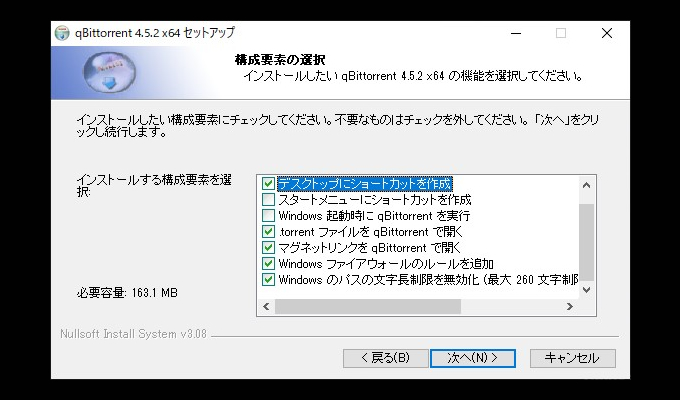Toggle .torrent ファイルを qBittorrent で開く checkbox
680x400 pixels.
(x=268, y=232)
